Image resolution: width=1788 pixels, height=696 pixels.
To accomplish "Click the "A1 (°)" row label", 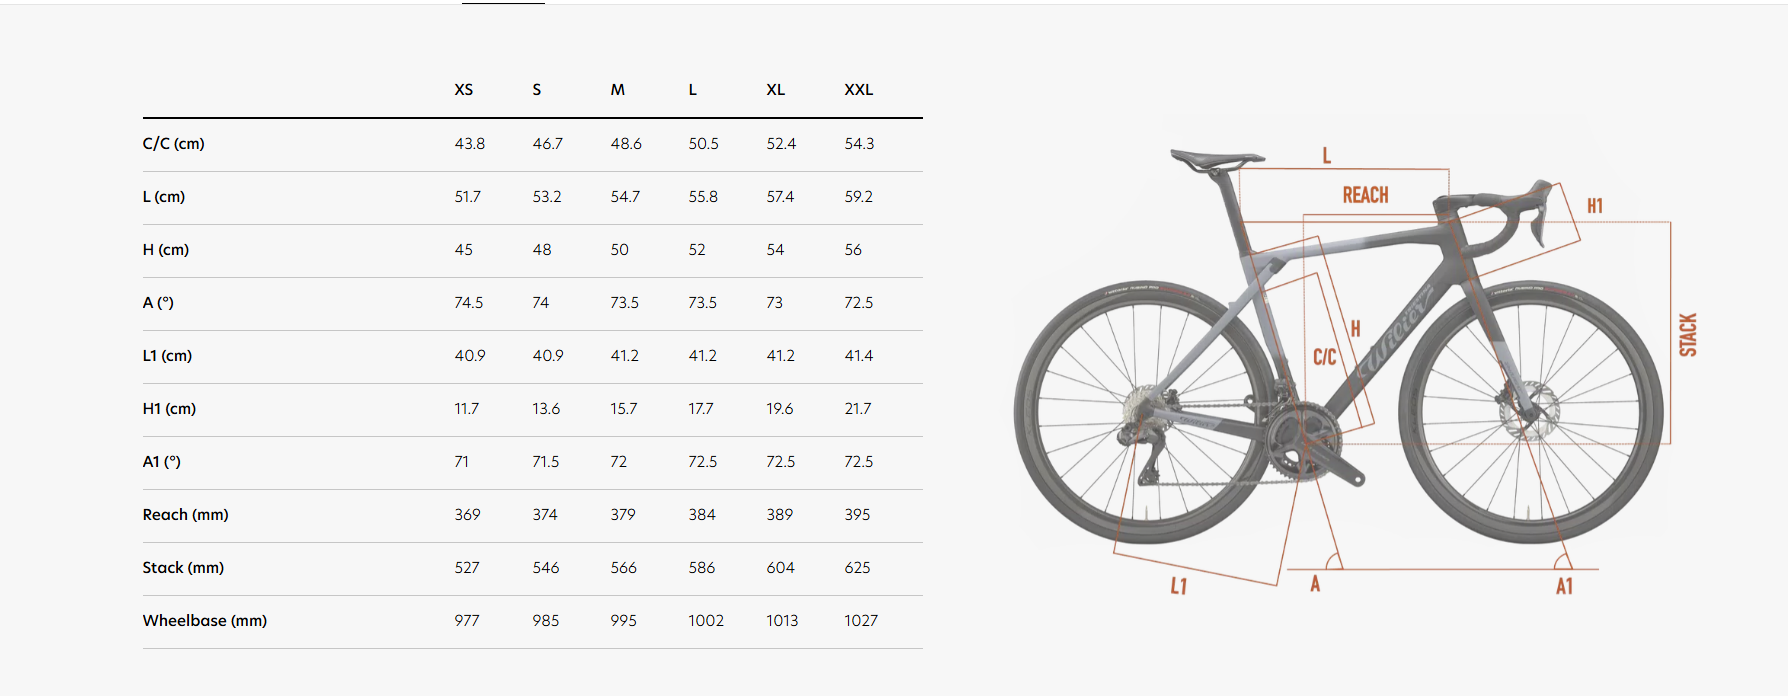I will pyautogui.click(x=161, y=462).
